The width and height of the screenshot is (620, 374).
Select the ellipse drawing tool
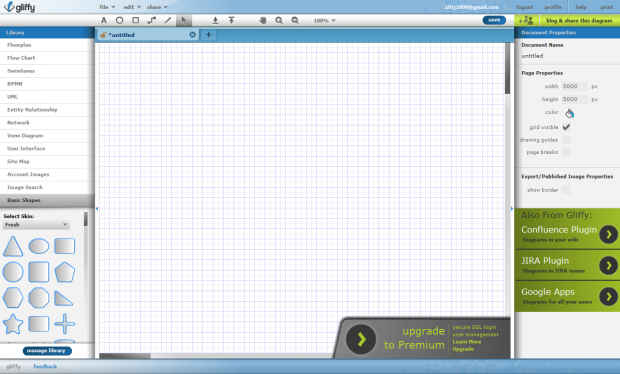click(119, 20)
